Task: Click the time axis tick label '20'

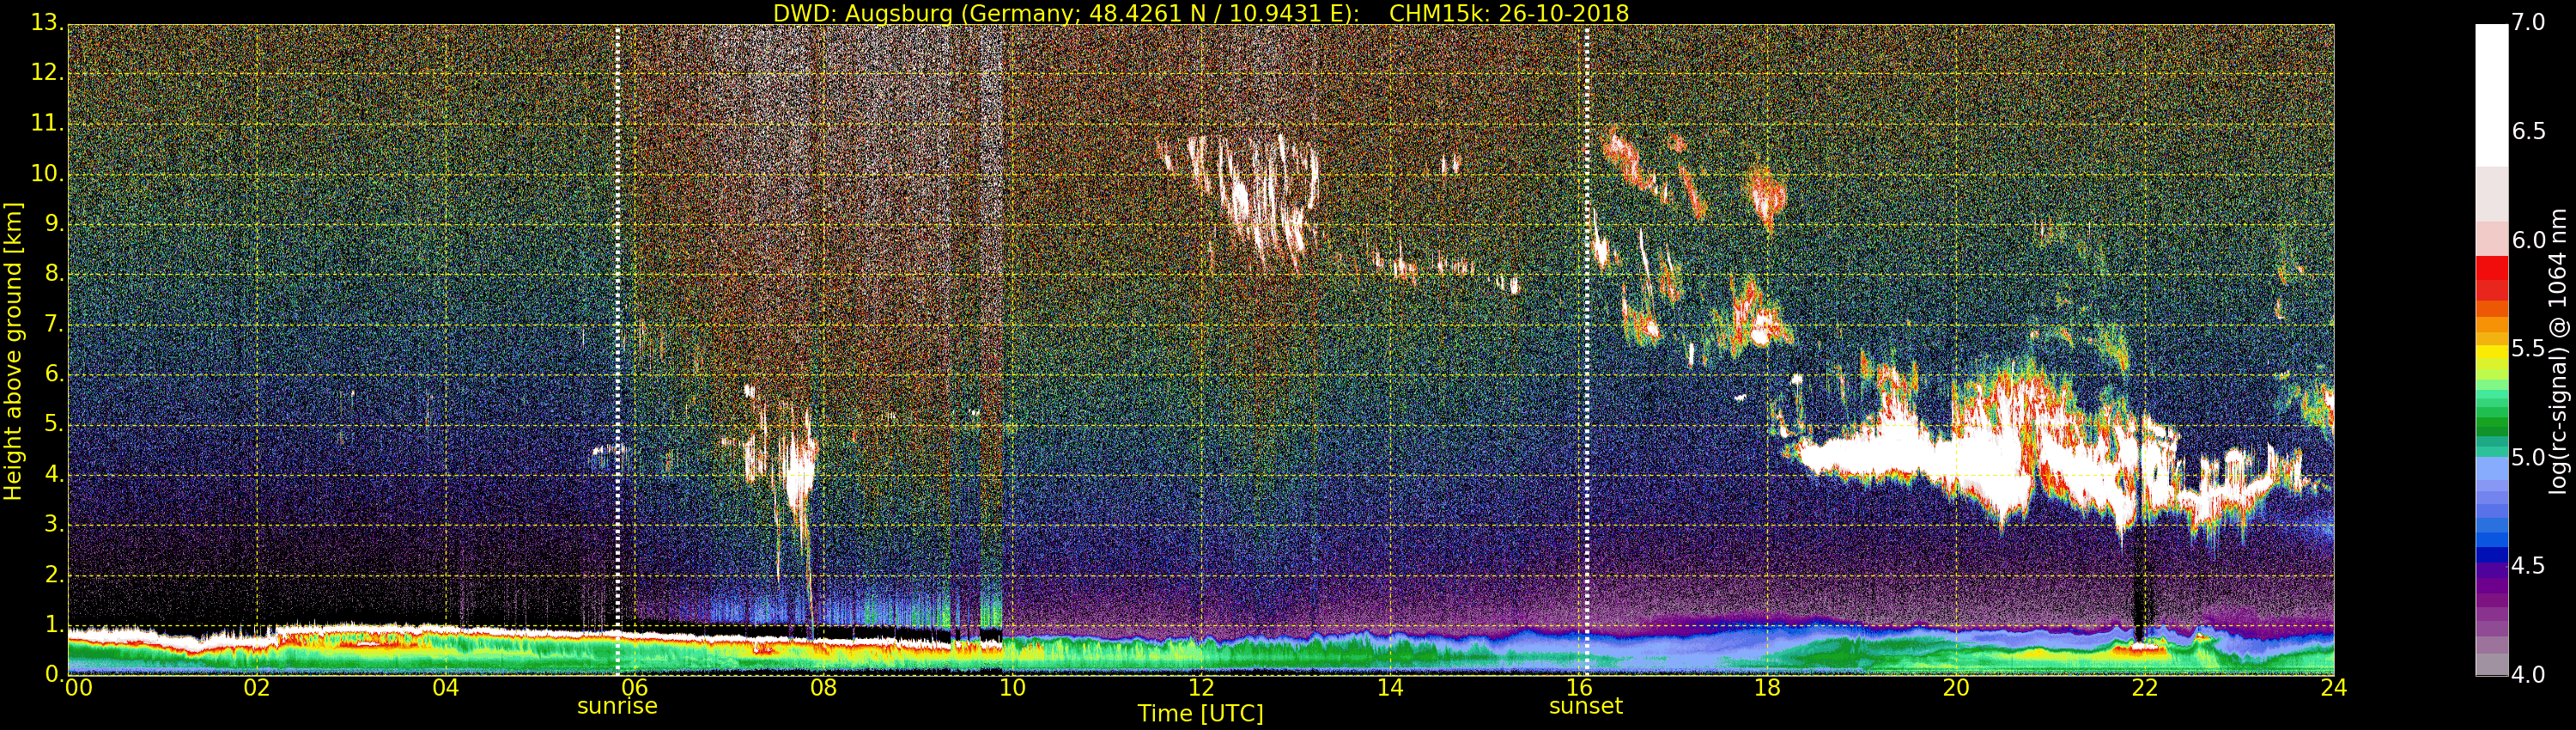Action: 1956,687
